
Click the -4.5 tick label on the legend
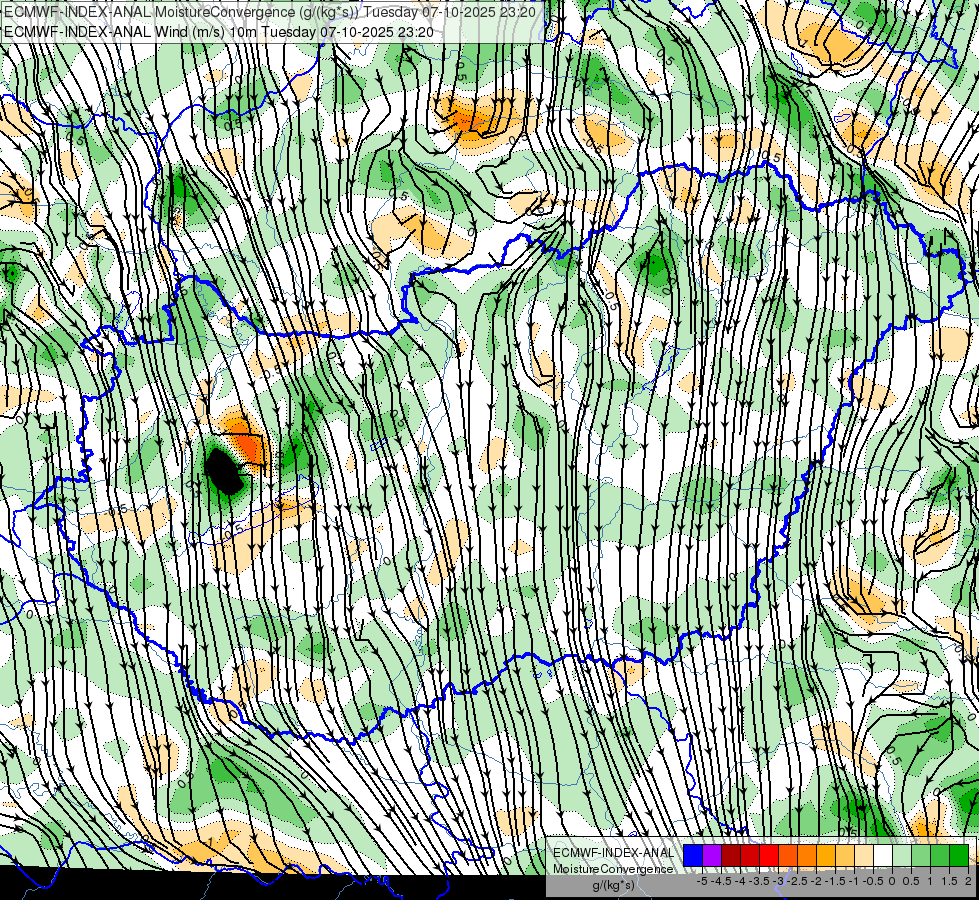point(721,881)
